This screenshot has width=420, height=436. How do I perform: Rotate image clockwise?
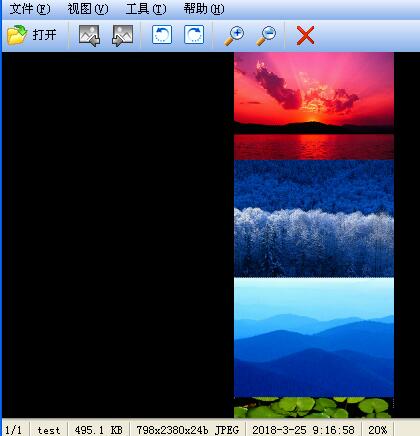coord(194,35)
